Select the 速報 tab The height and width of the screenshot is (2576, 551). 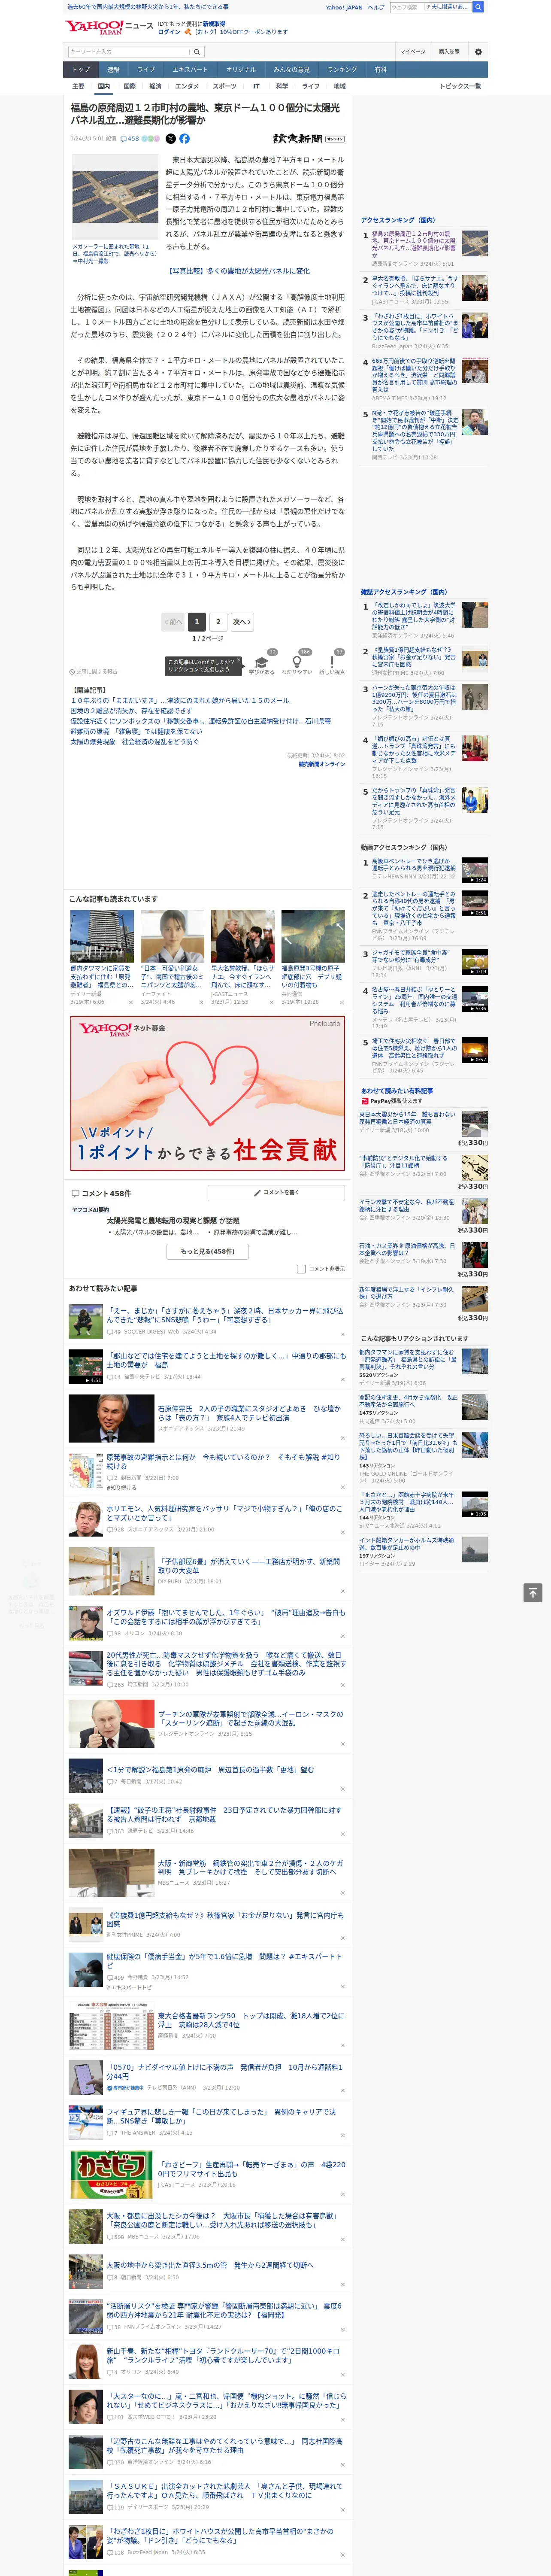(113, 70)
